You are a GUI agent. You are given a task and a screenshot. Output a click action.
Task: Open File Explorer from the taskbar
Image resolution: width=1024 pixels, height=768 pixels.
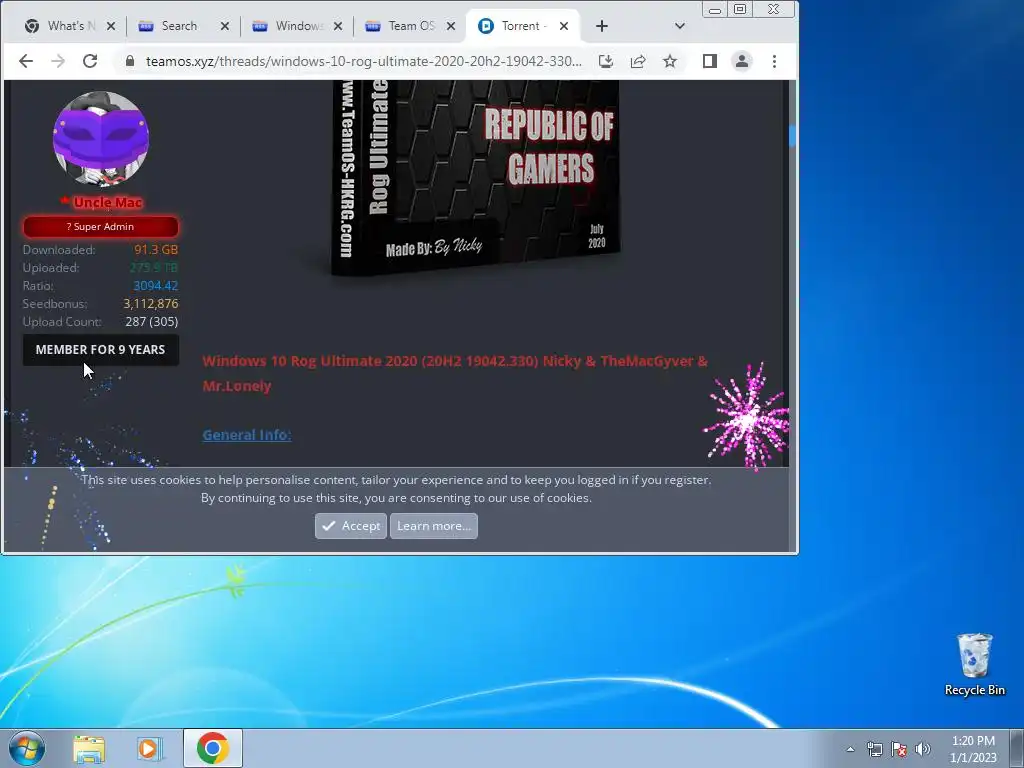89,748
